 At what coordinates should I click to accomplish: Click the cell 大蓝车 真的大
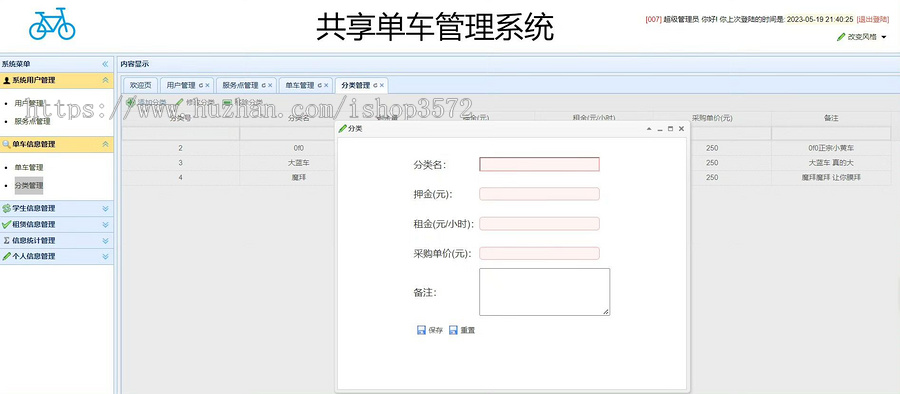coord(831,163)
